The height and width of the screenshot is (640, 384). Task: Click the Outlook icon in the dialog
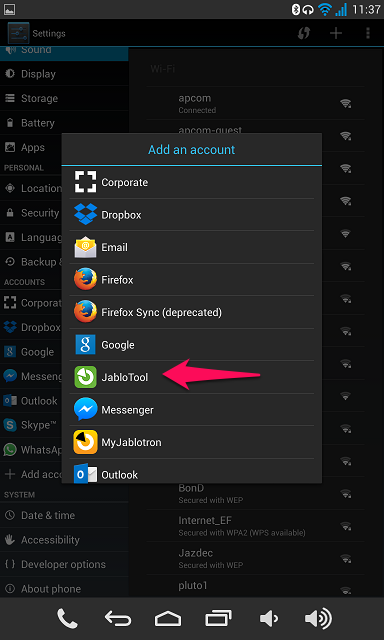85,473
